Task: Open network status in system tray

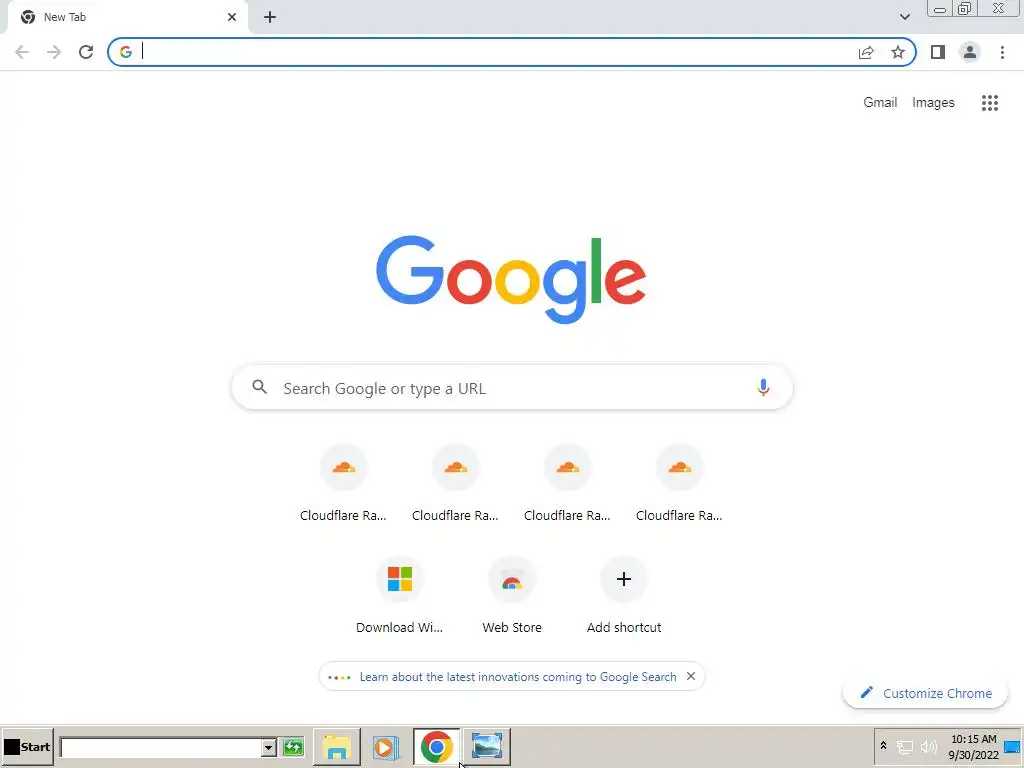Action: pyautogui.click(x=904, y=747)
